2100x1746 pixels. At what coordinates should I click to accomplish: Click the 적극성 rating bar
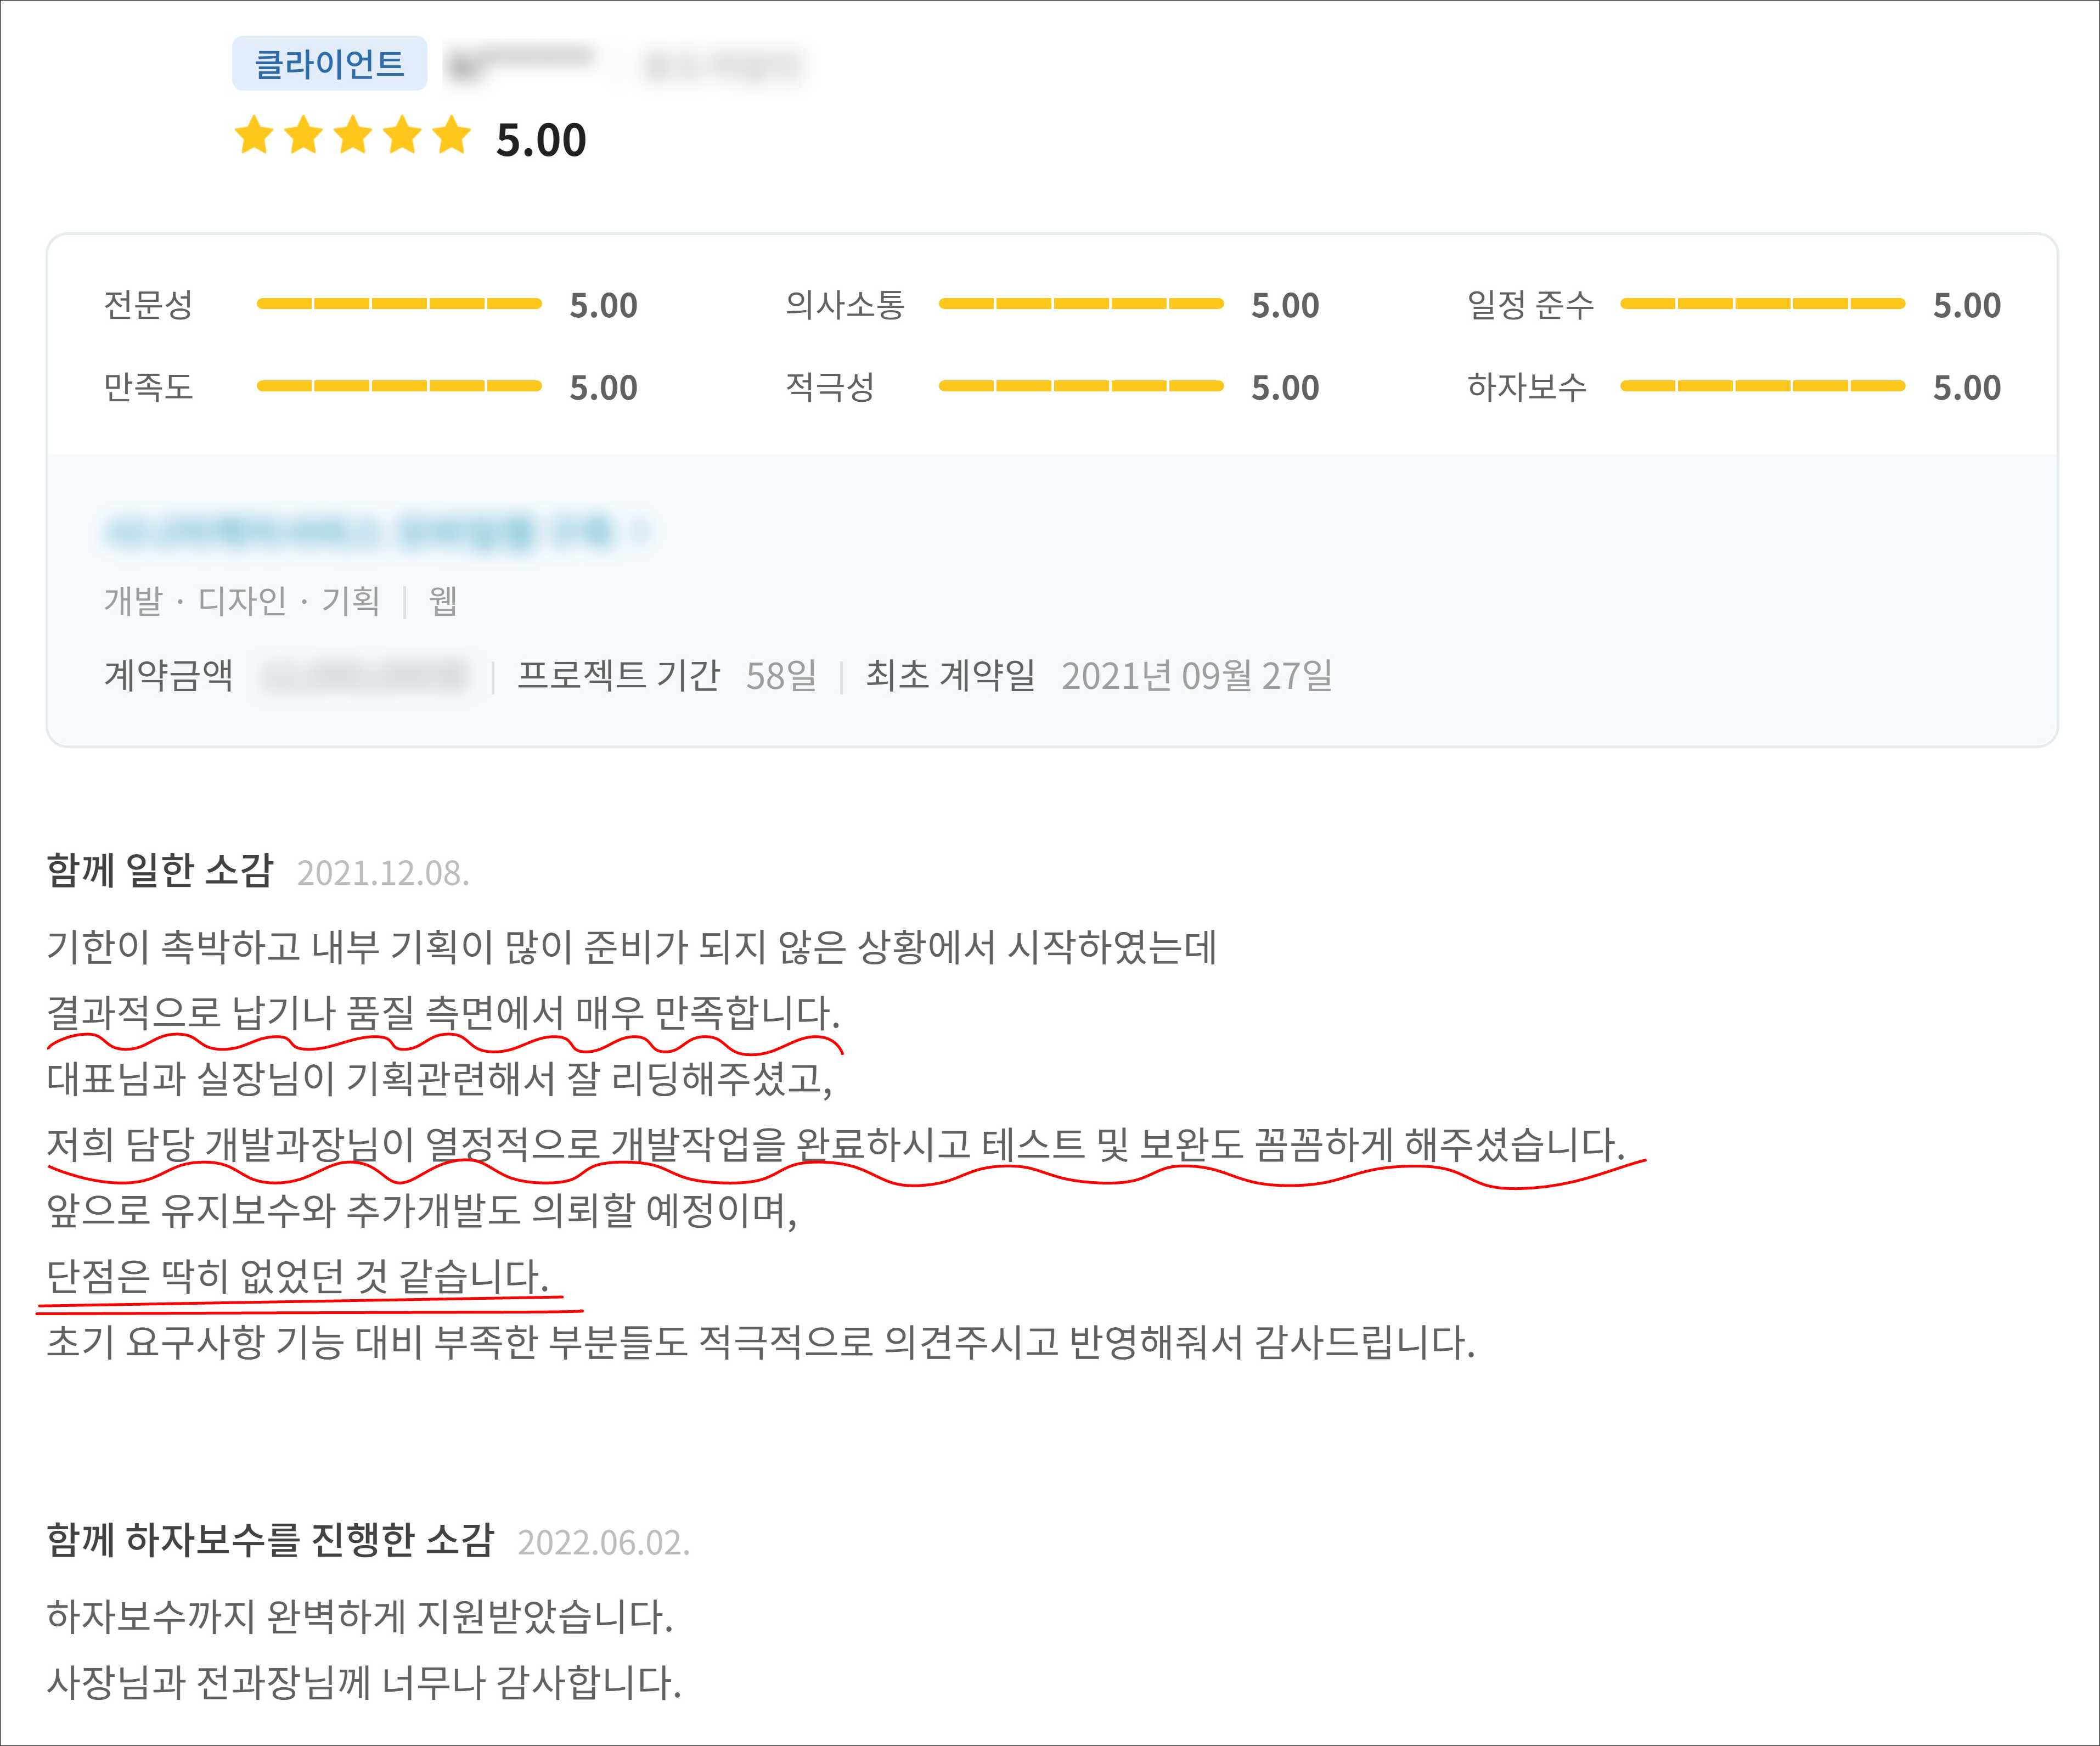(1081, 386)
